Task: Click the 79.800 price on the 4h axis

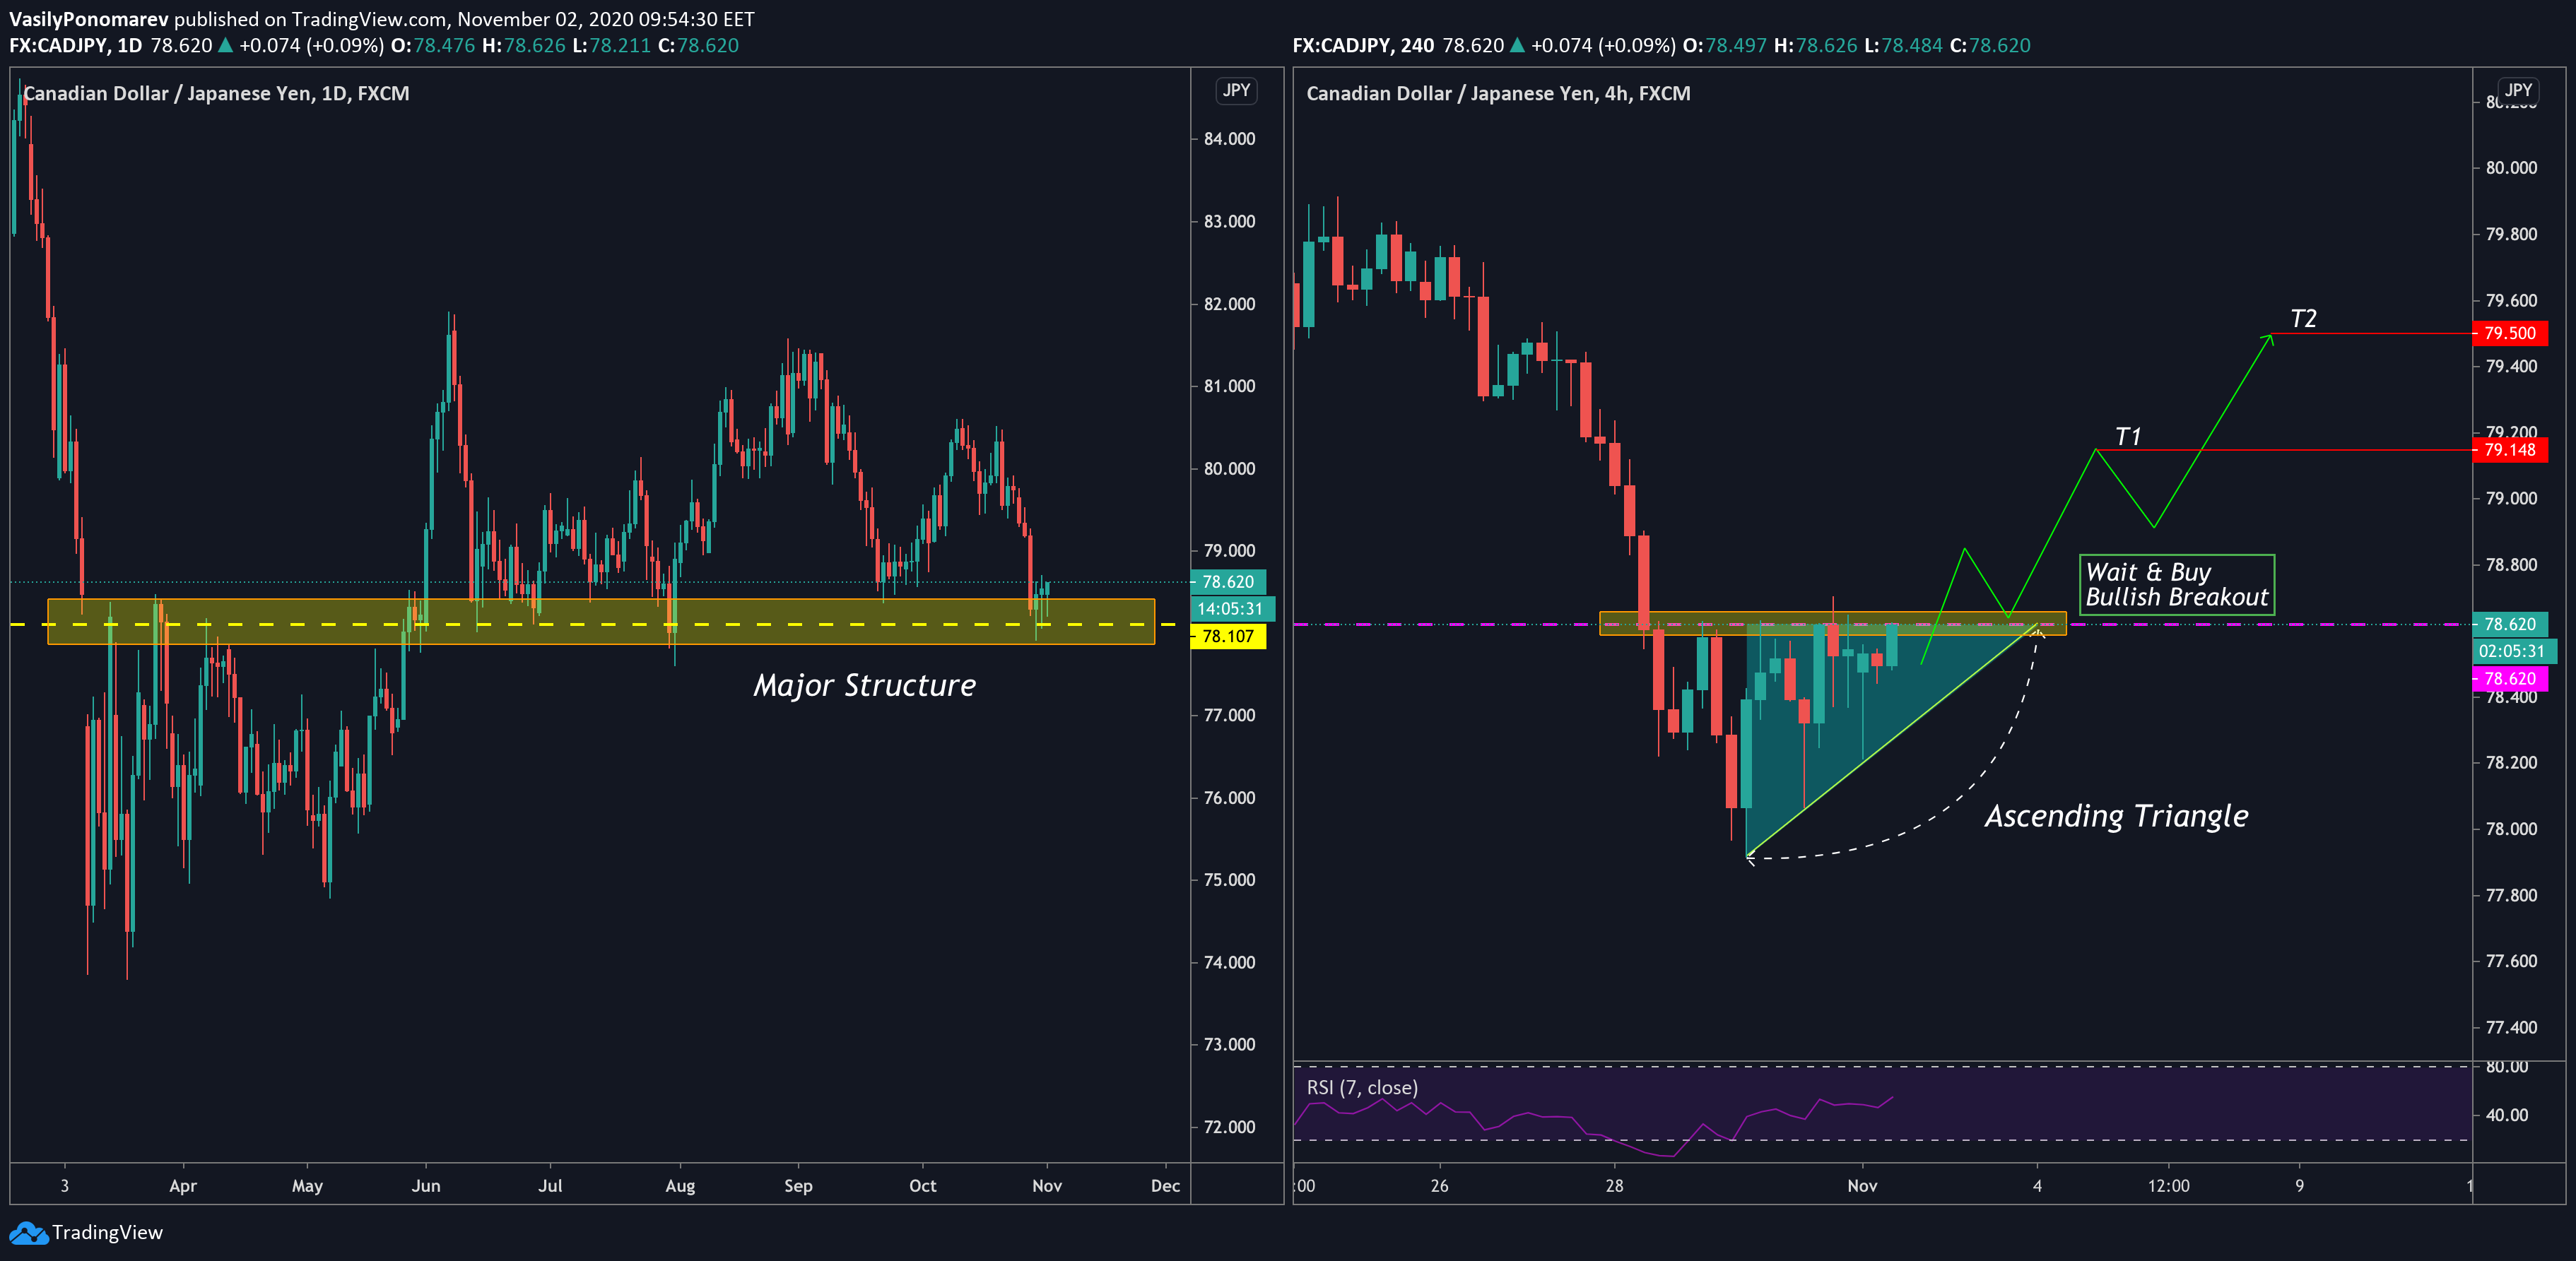Action: tap(2511, 235)
